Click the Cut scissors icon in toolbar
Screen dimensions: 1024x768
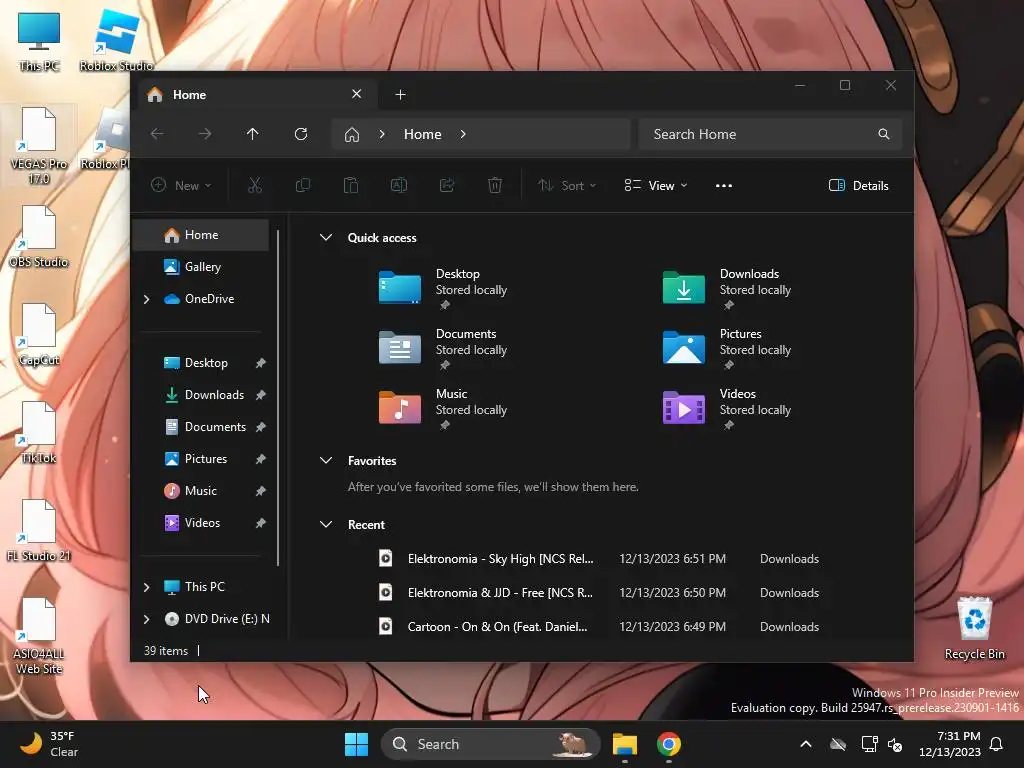(x=255, y=185)
